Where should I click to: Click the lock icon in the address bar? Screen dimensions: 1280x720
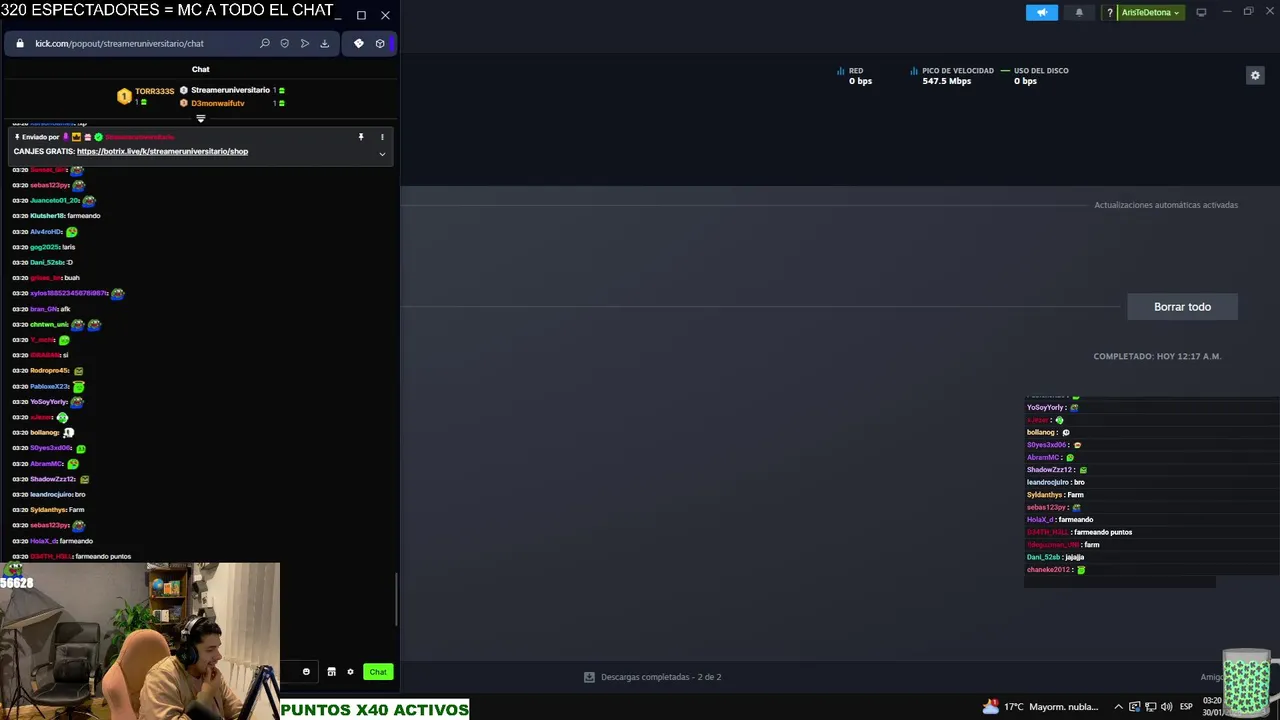pyautogui.click(x=20, y=43)
